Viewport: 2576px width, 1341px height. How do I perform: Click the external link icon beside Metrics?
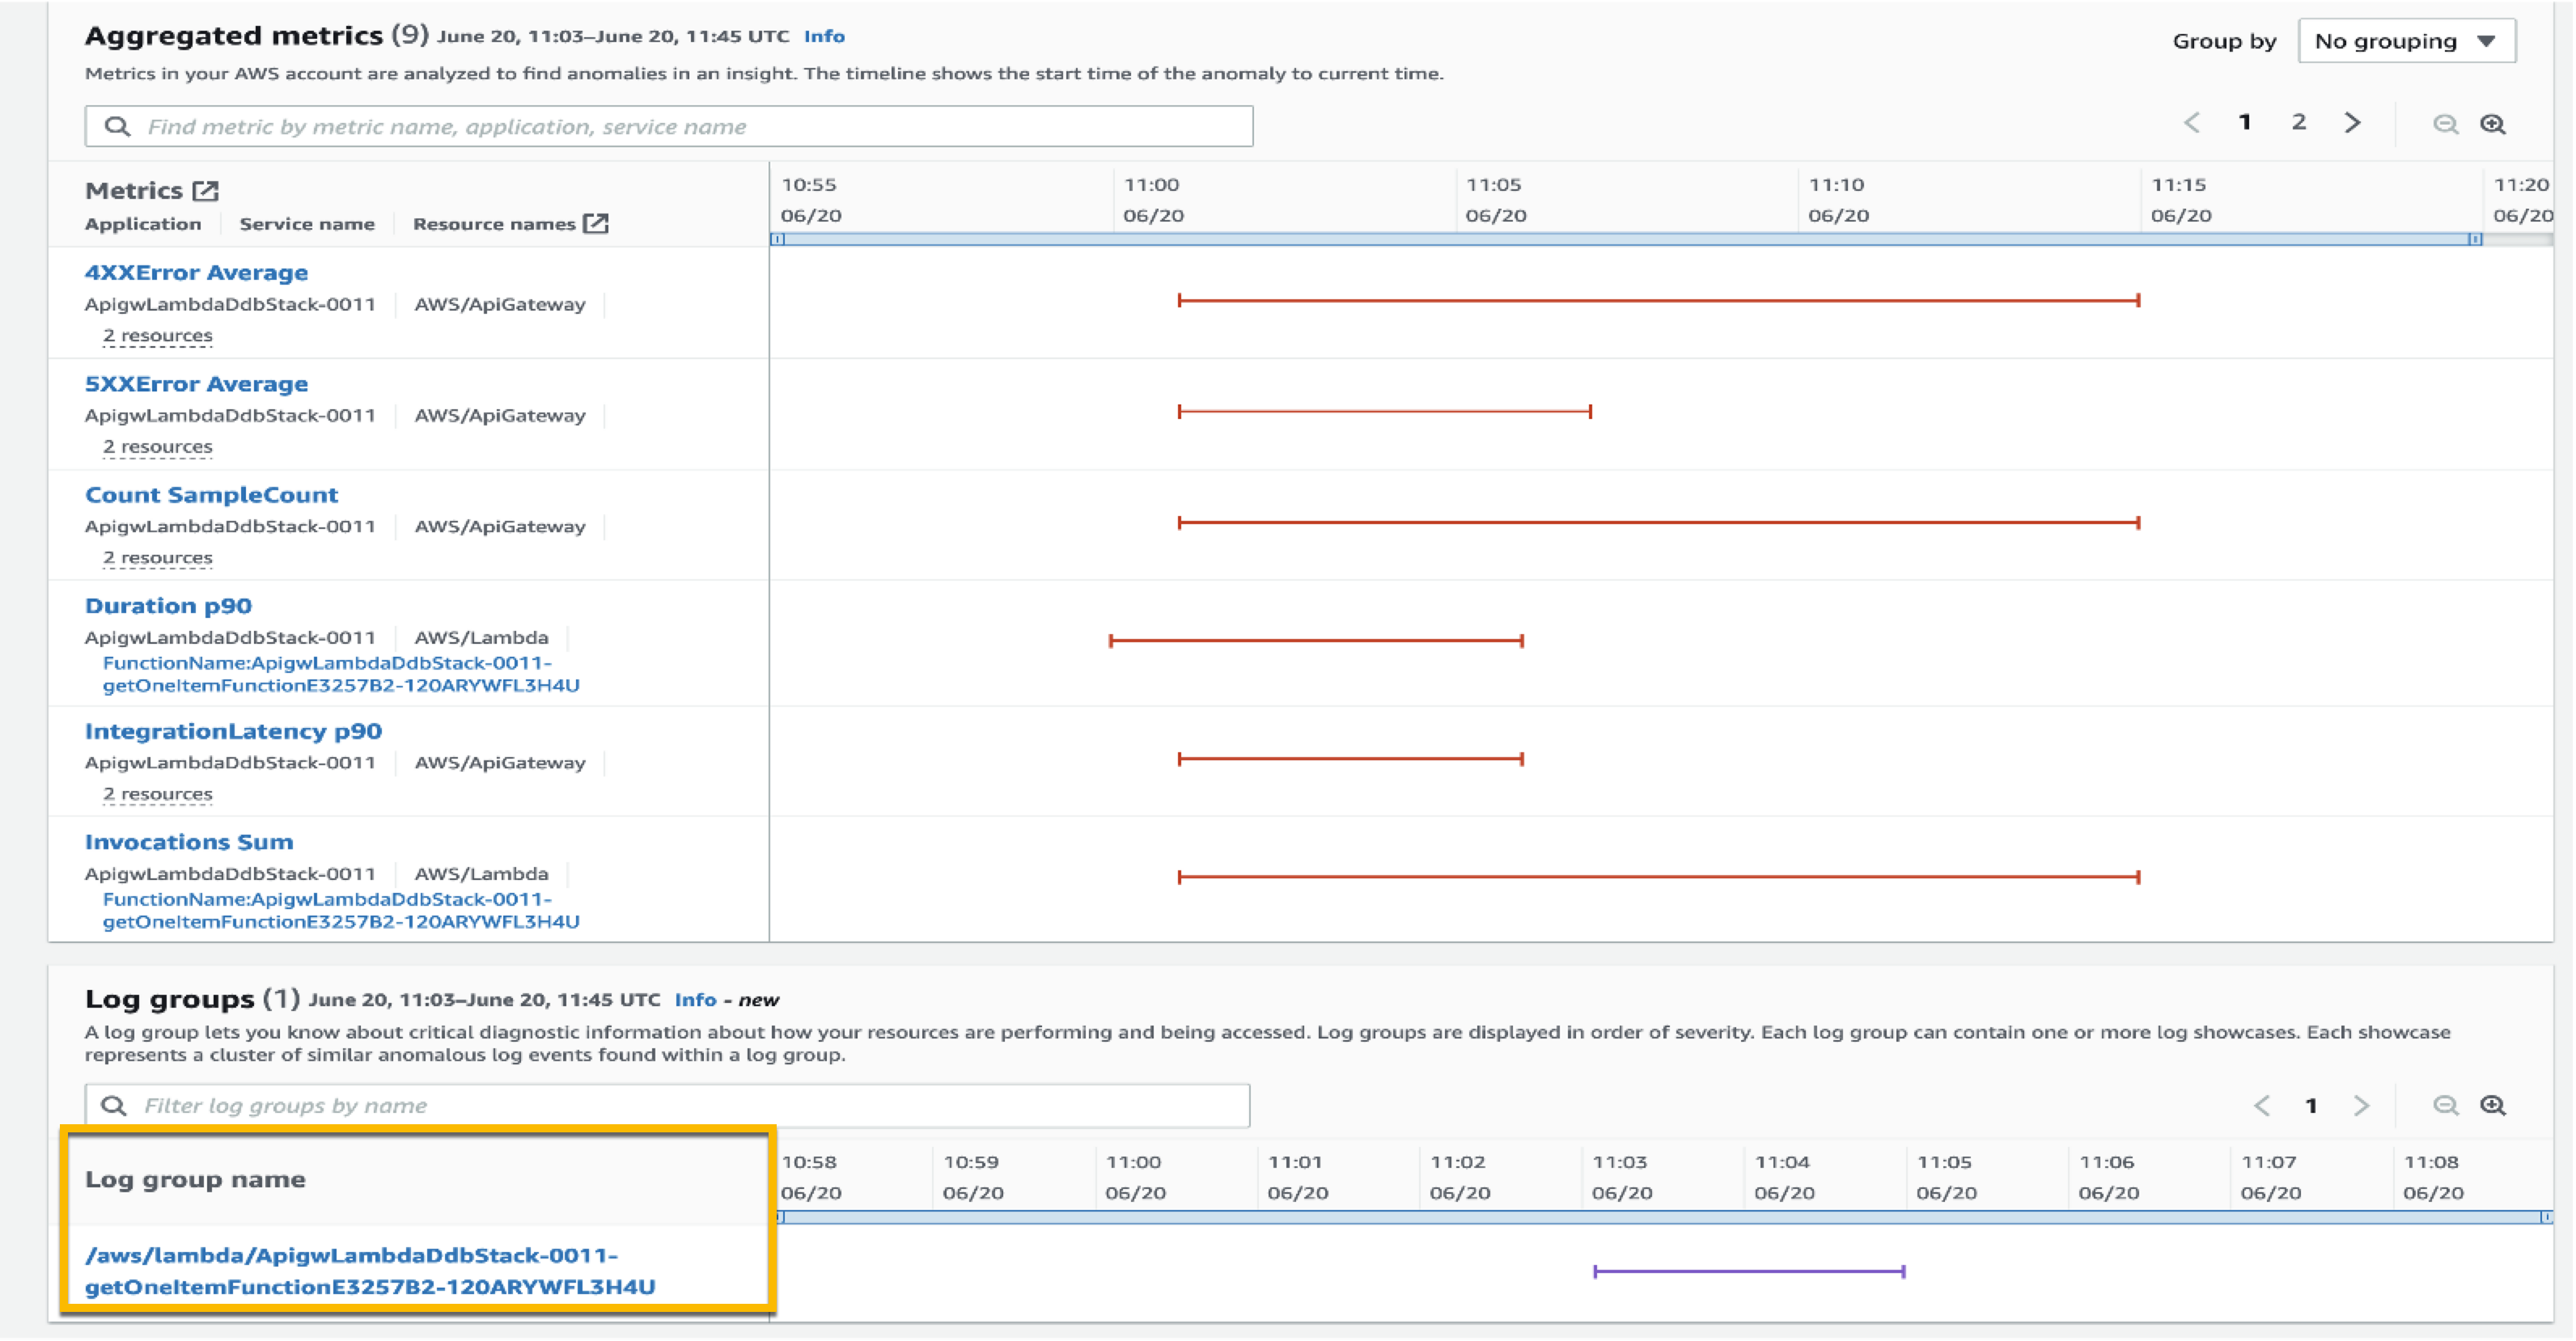click(205, 190)
